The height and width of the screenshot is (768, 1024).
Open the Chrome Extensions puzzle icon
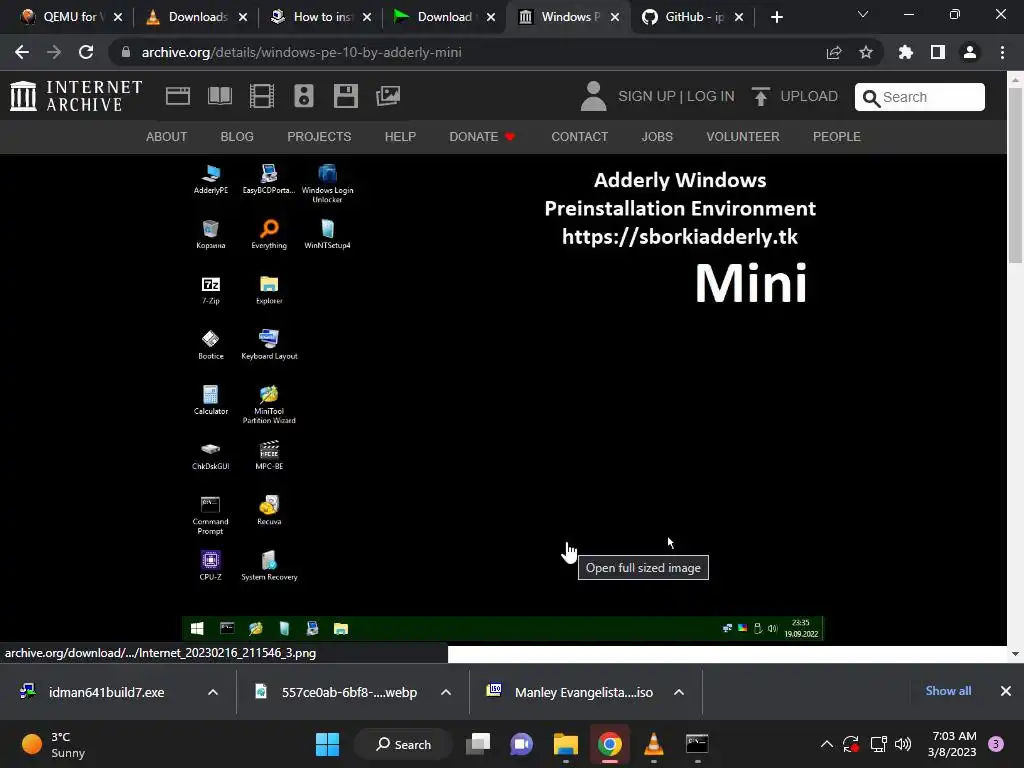click(x=906, y=52)
